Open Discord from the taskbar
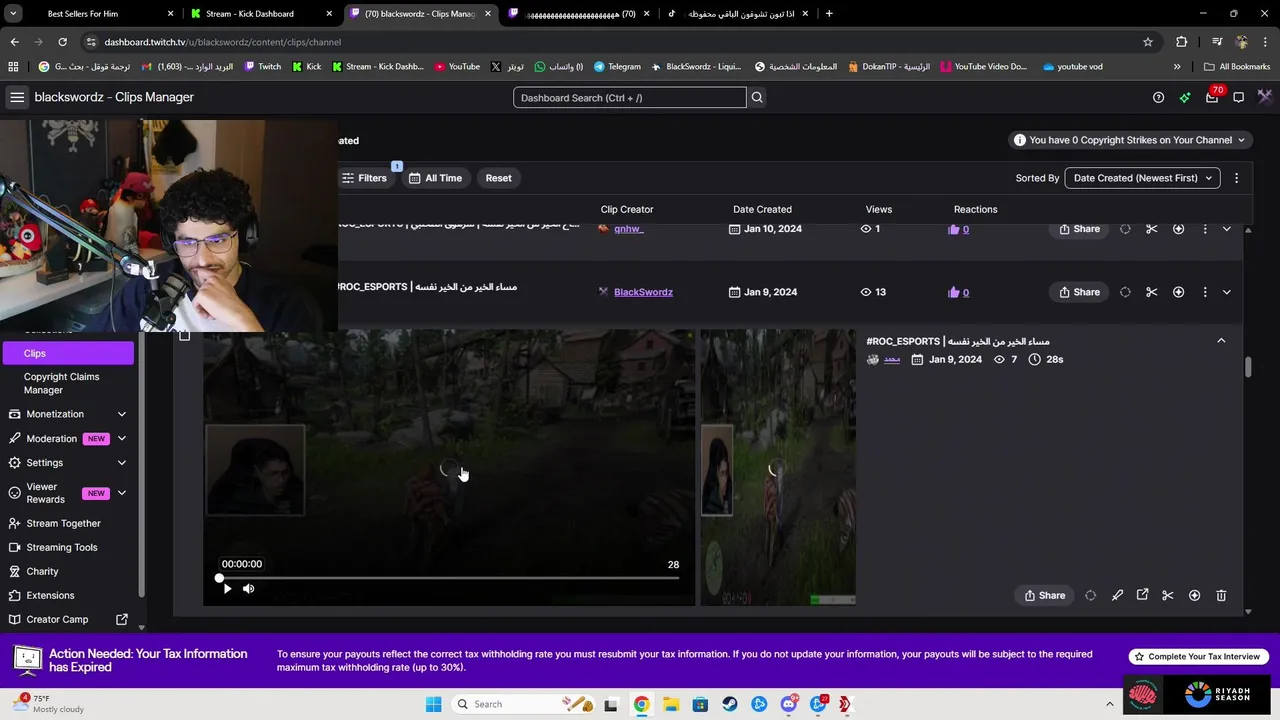Viewport: 1280px width, 720px height. click(788, 704)
